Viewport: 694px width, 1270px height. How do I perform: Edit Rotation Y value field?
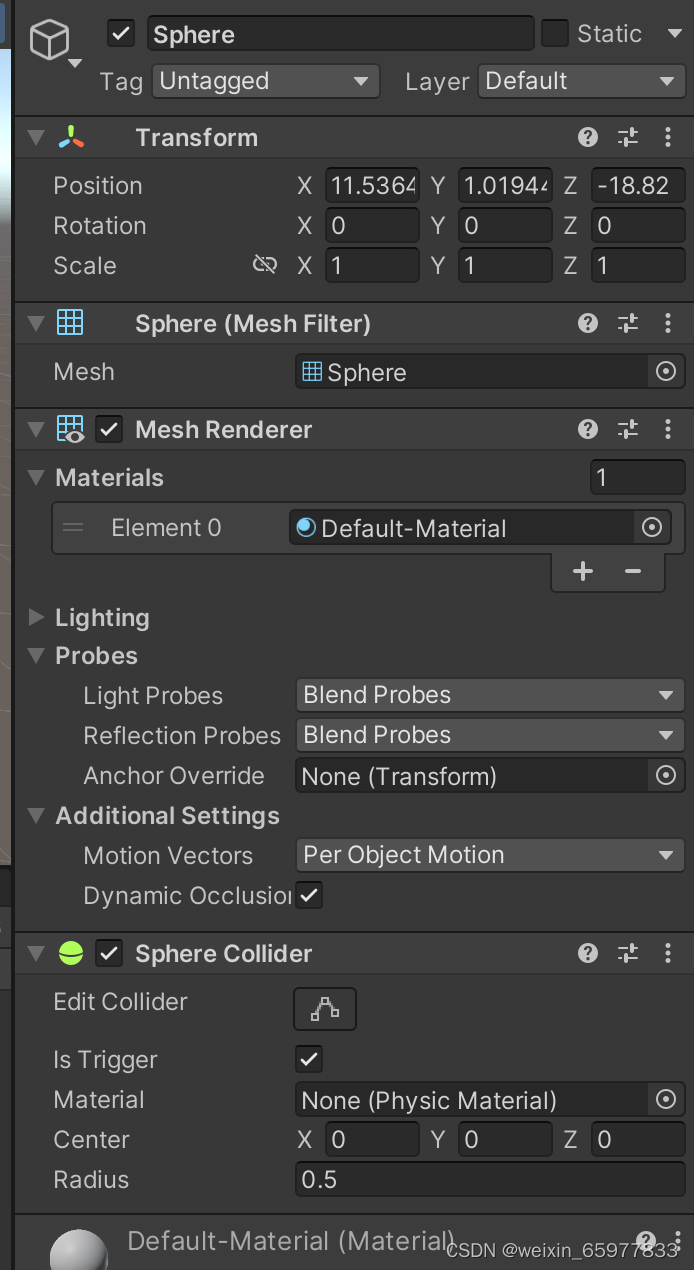click(505, 226)
